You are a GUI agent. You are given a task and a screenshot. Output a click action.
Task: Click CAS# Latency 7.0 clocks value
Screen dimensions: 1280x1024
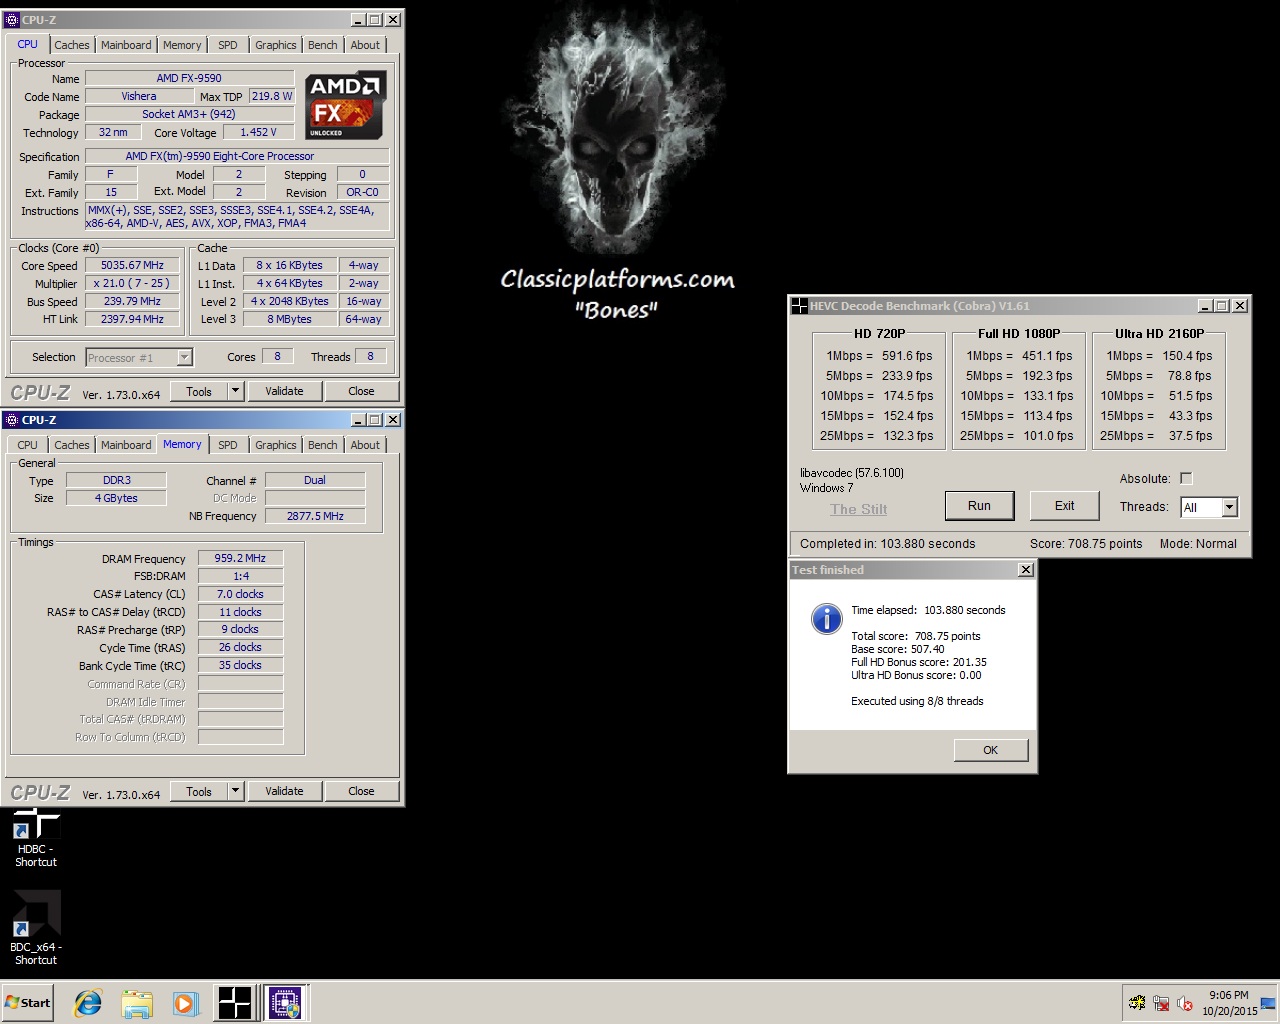[x=240, y=594]
